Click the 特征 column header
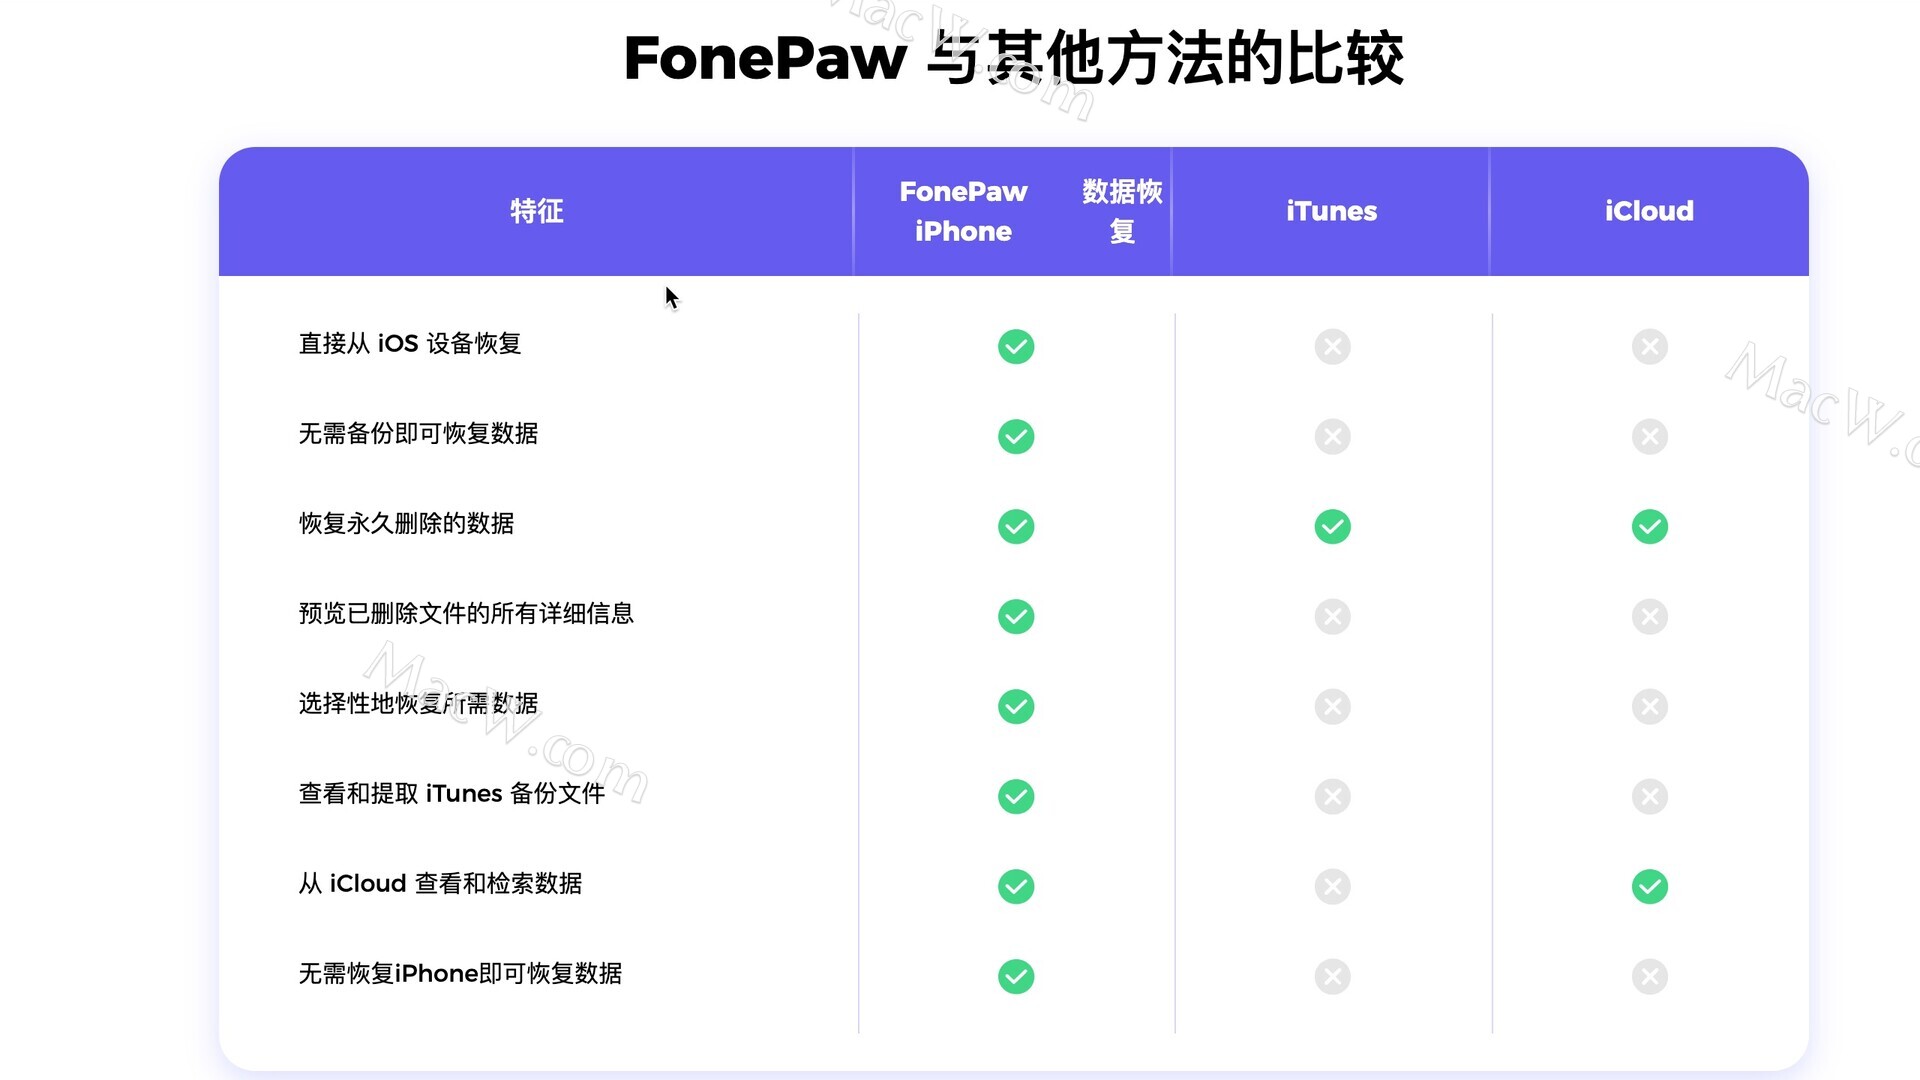 tap(537, 211)
